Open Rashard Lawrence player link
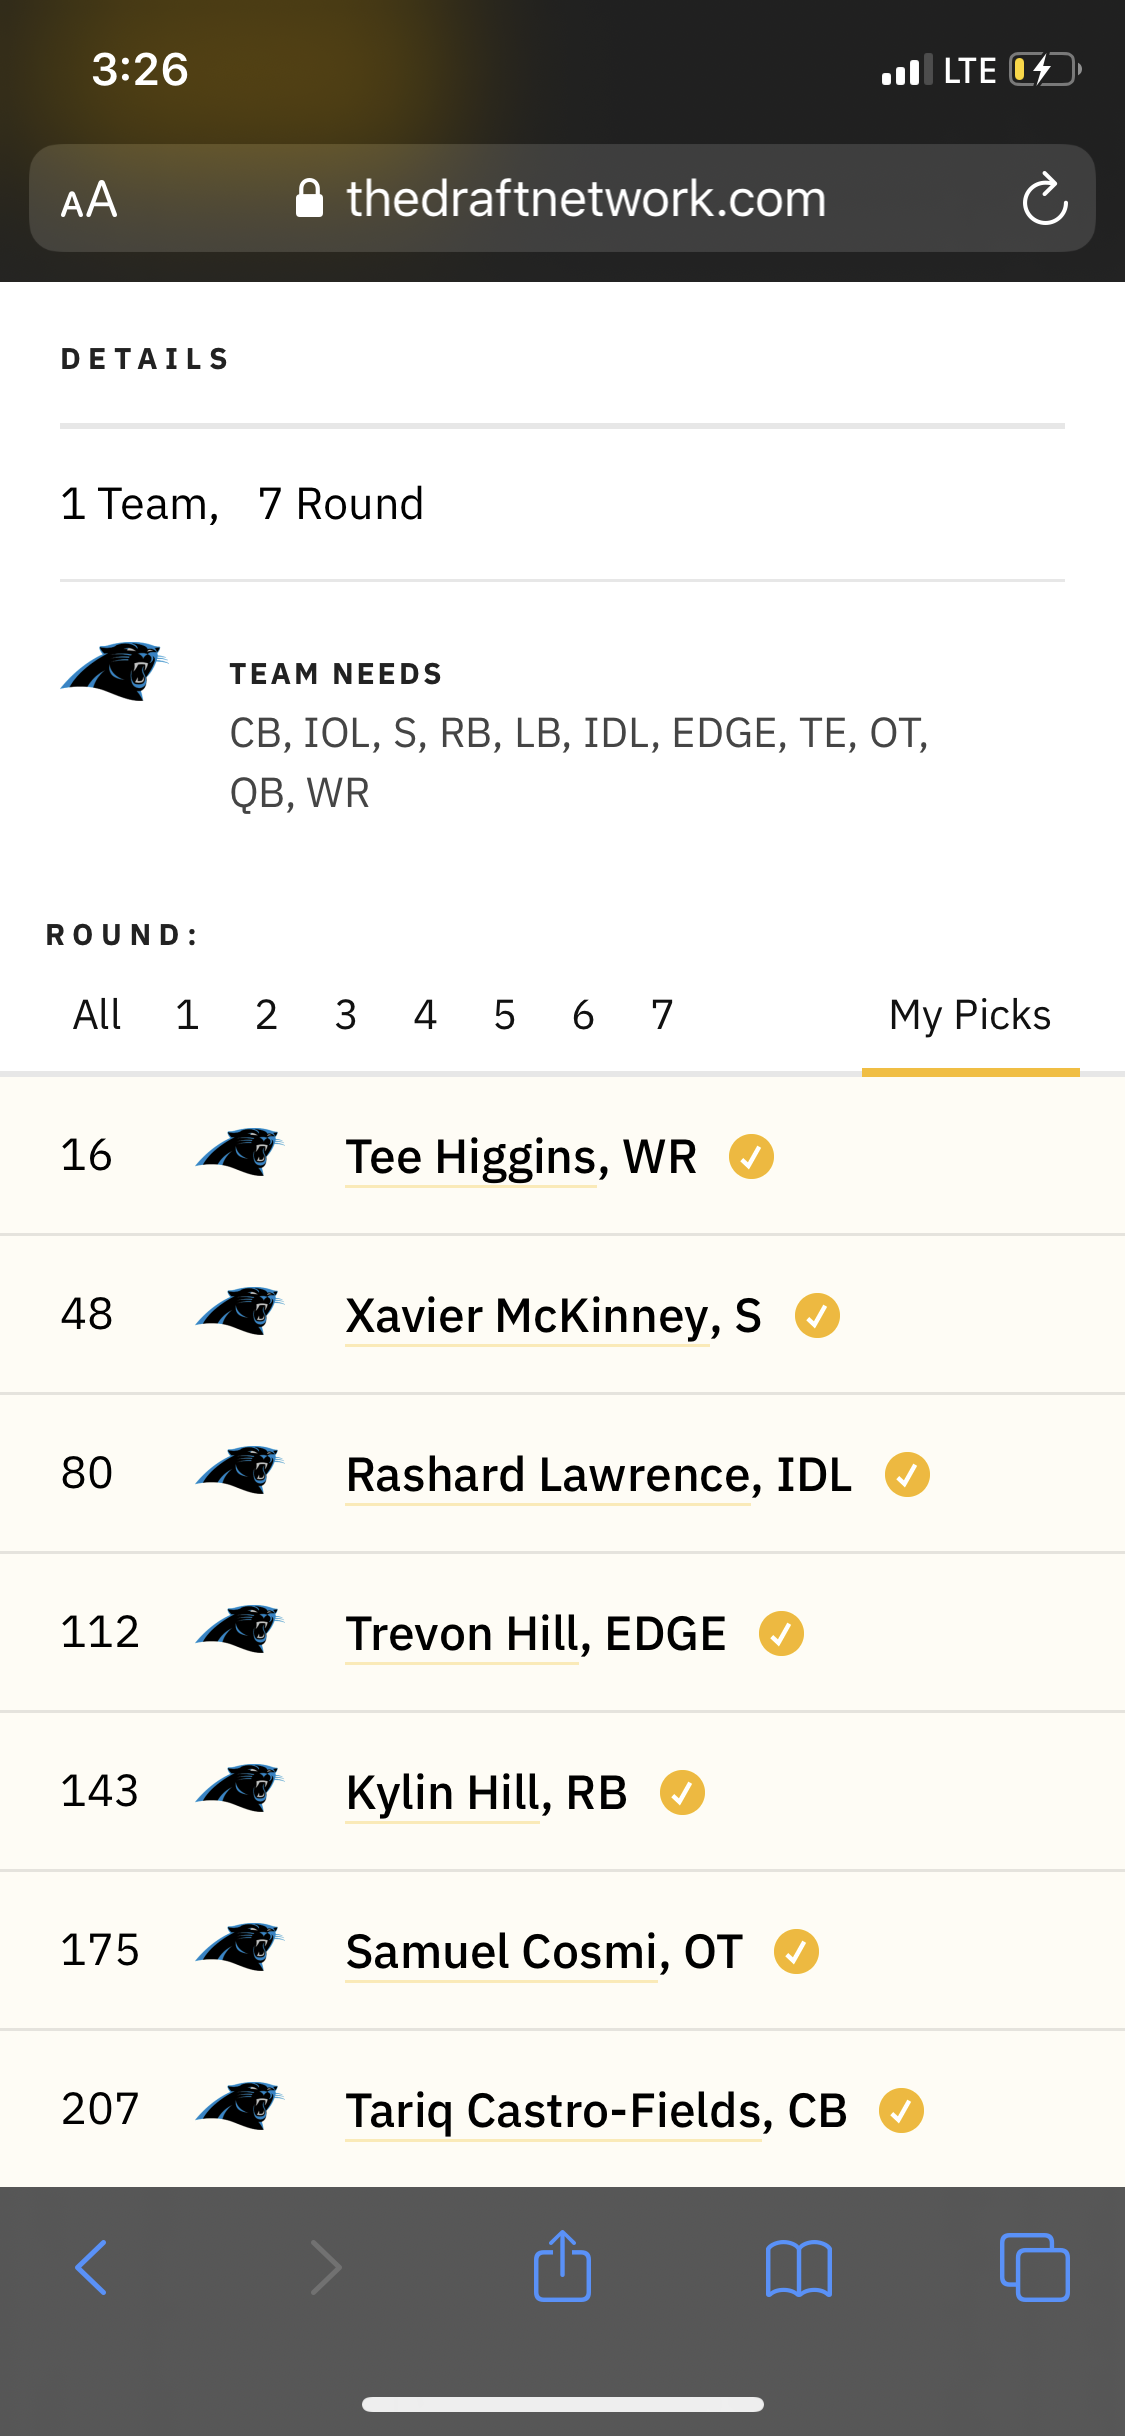The width and height of the screenshot is (1125, 2436). [599, 1475]
